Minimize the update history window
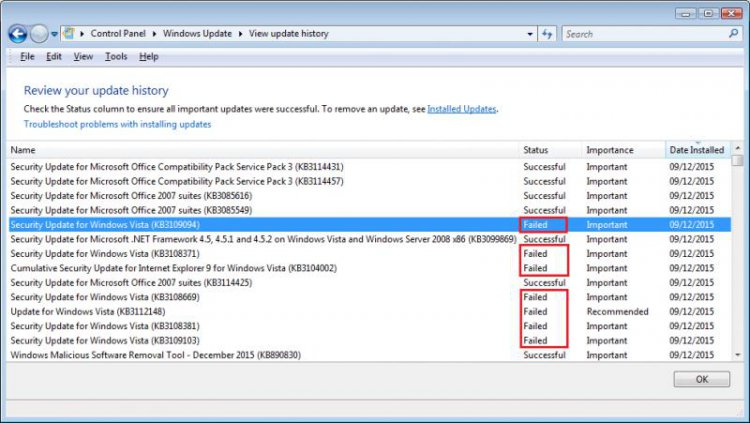Viewport: 750px width, 423px height. (685, 14)
